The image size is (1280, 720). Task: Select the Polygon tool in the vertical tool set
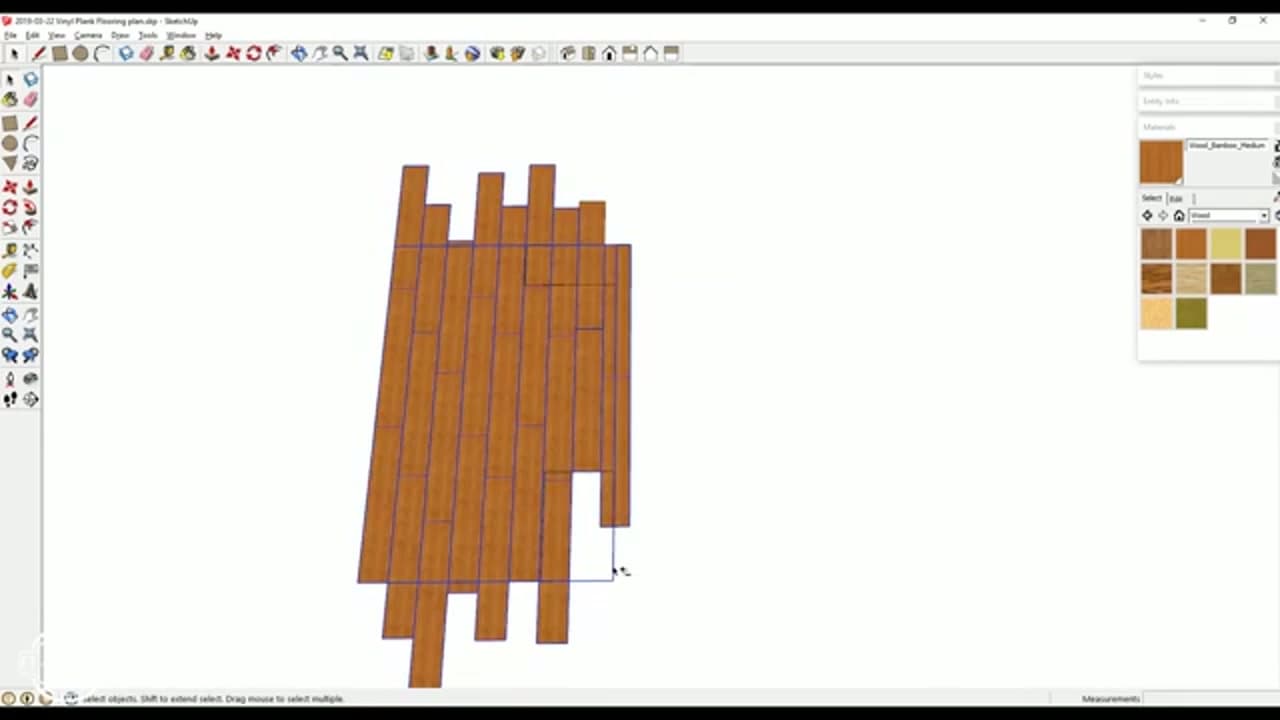(x=10, y=163)
